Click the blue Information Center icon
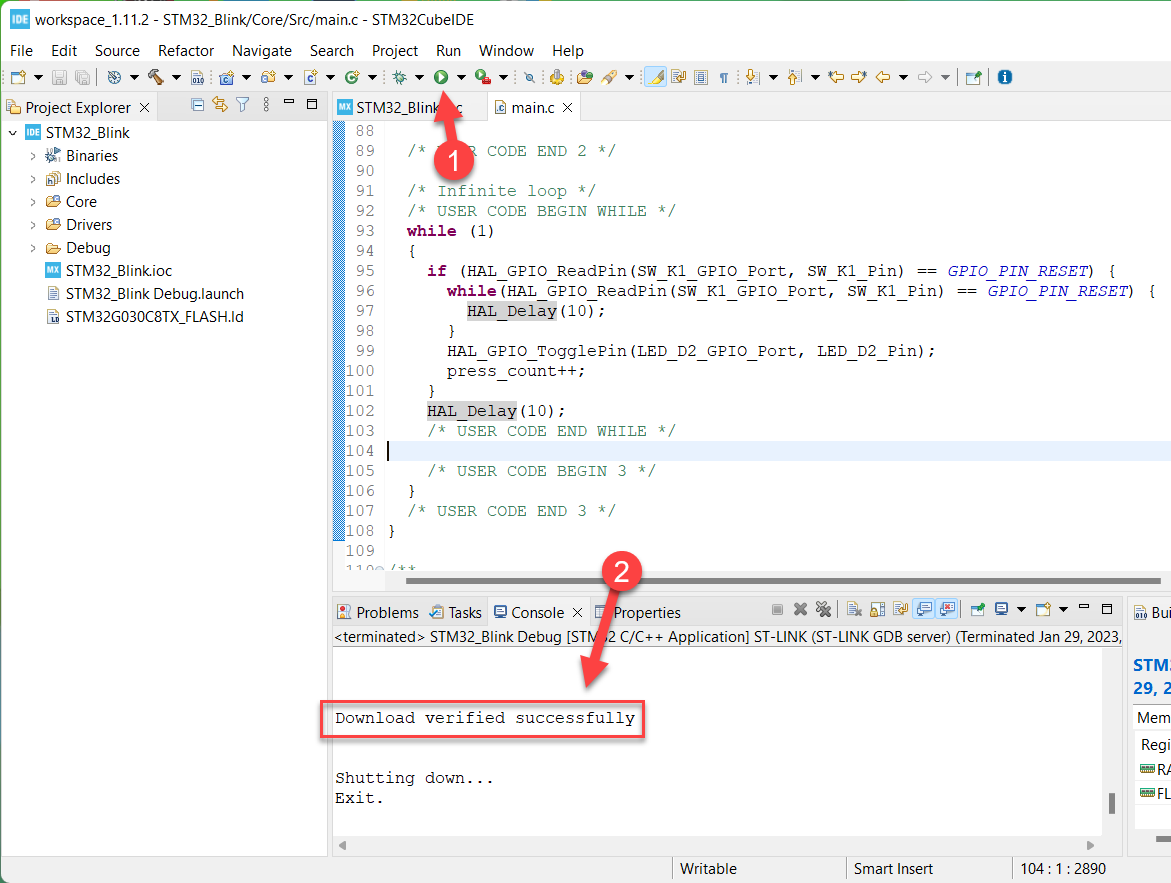1171x883 pixels. [x=1004, y=77]
